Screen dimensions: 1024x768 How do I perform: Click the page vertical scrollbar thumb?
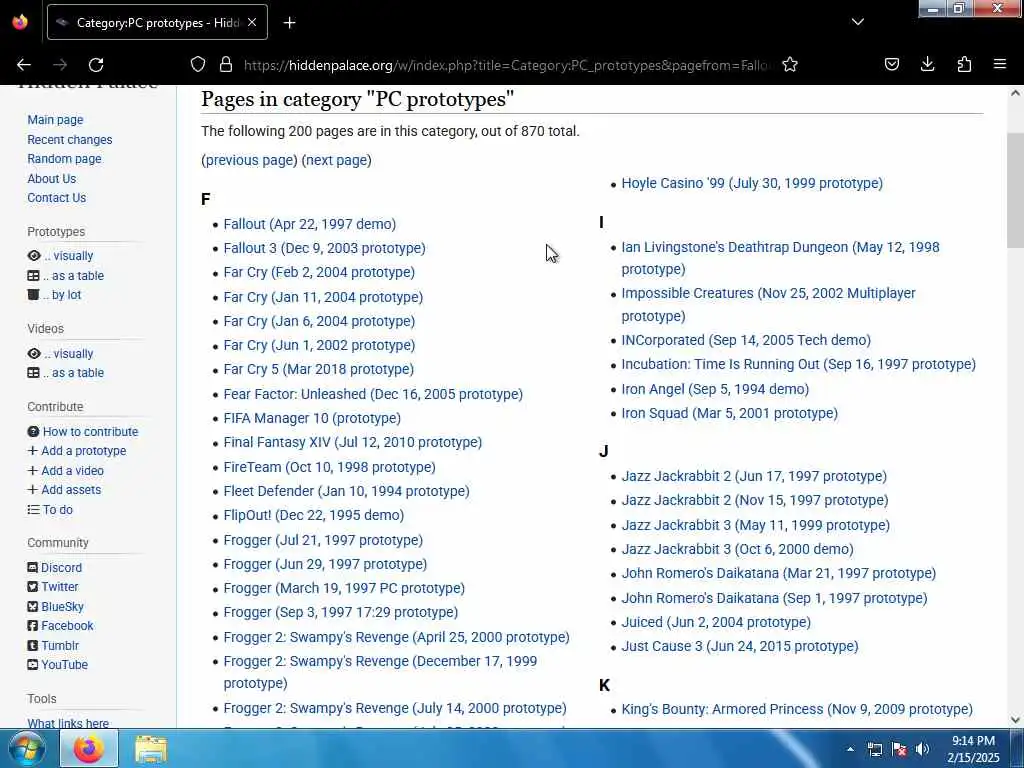point(1015,190)
